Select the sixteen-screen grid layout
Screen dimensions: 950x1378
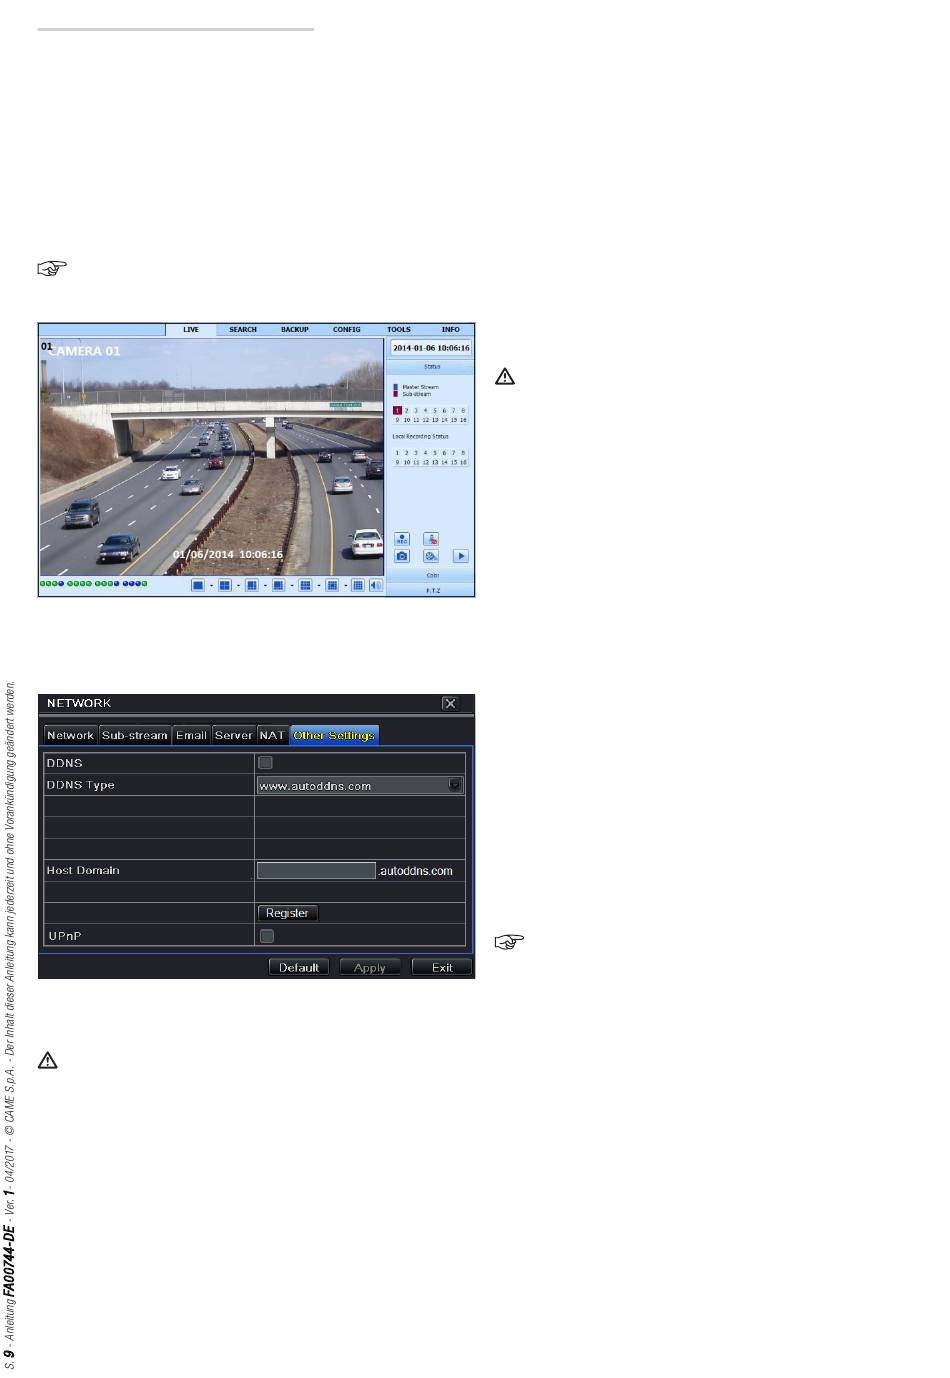coord(357,585)
